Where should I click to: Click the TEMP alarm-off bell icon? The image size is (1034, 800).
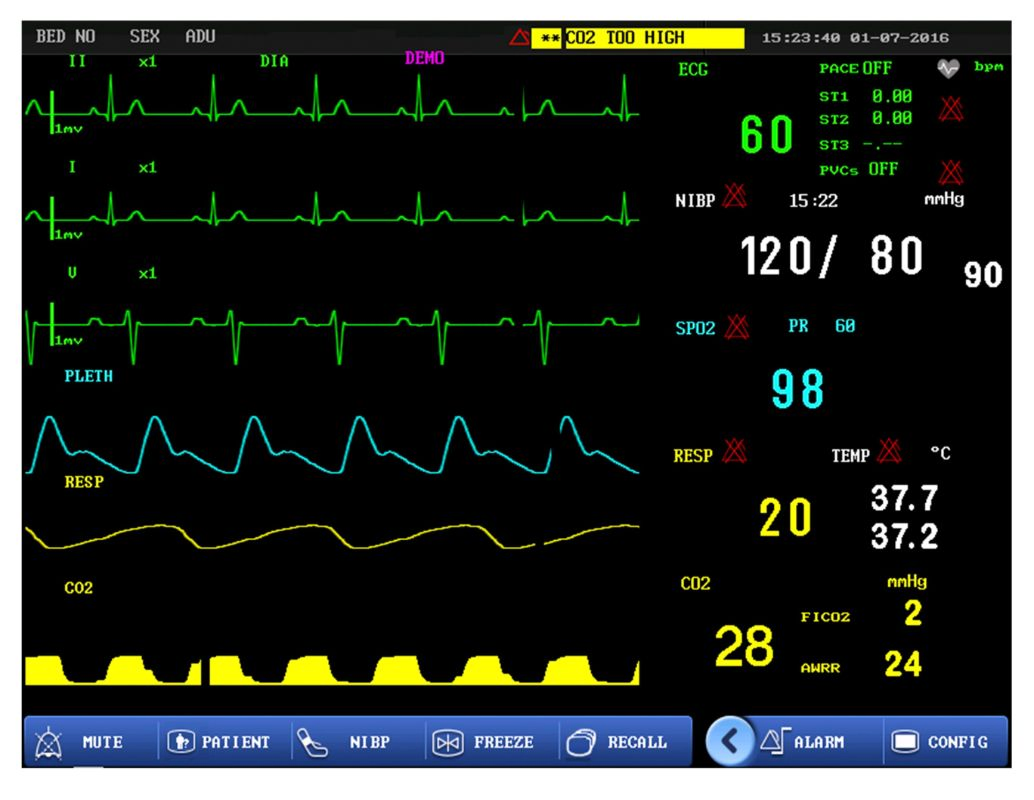click(890, 451)
